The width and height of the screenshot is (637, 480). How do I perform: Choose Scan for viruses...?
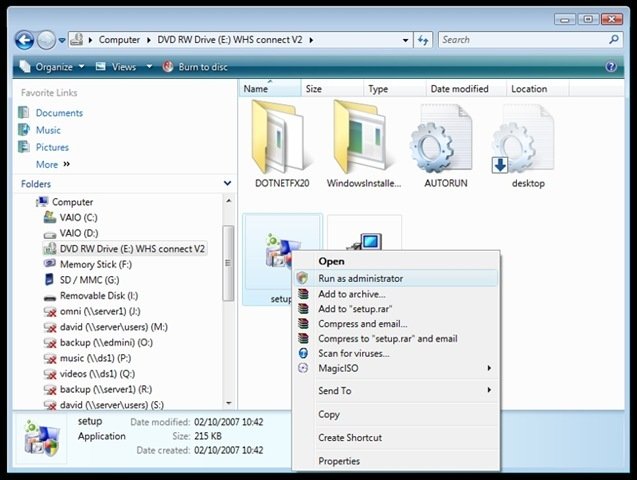click(396, 353)
